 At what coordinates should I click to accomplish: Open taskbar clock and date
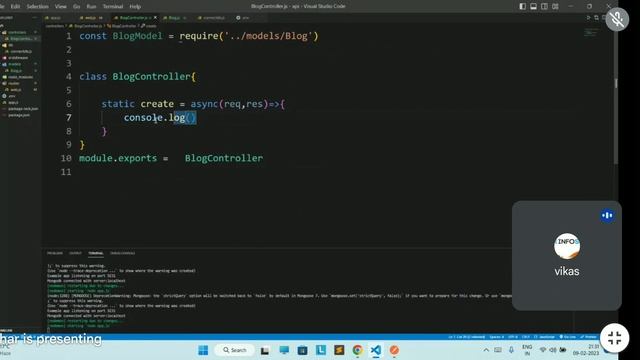pos(586,350)
